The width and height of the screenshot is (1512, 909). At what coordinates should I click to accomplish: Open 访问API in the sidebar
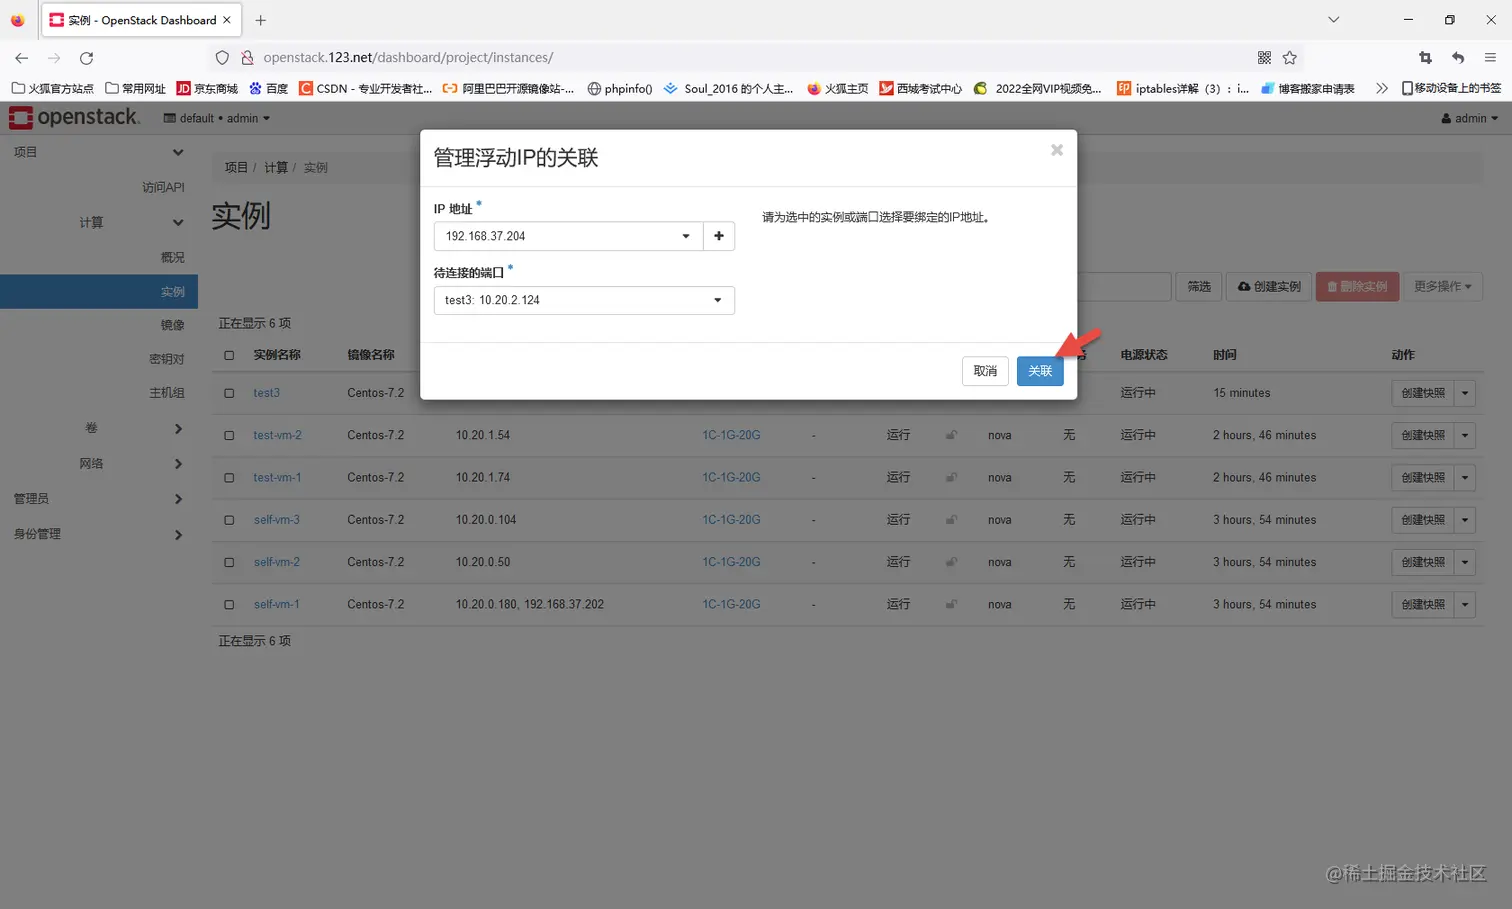click(163, 187)
